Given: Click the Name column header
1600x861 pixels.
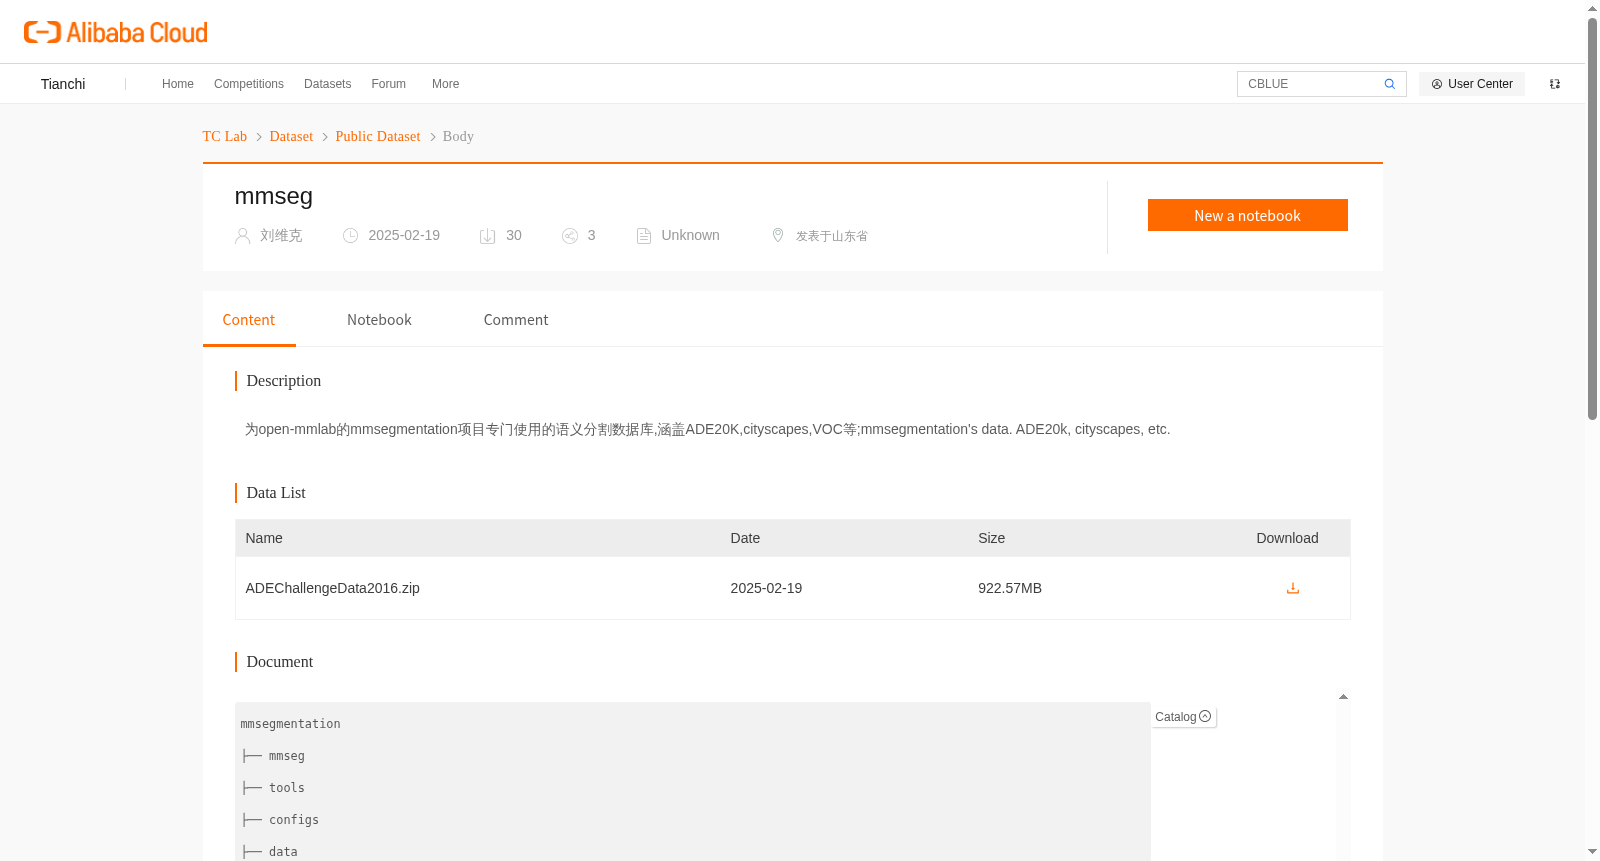Looking at the screenshot, I should [x=264, y=538].
